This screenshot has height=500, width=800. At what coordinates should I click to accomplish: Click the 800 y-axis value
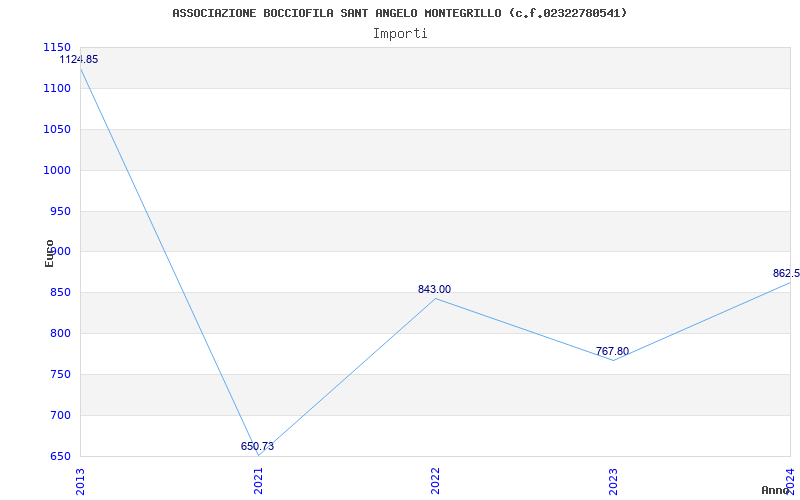point(60,334)
